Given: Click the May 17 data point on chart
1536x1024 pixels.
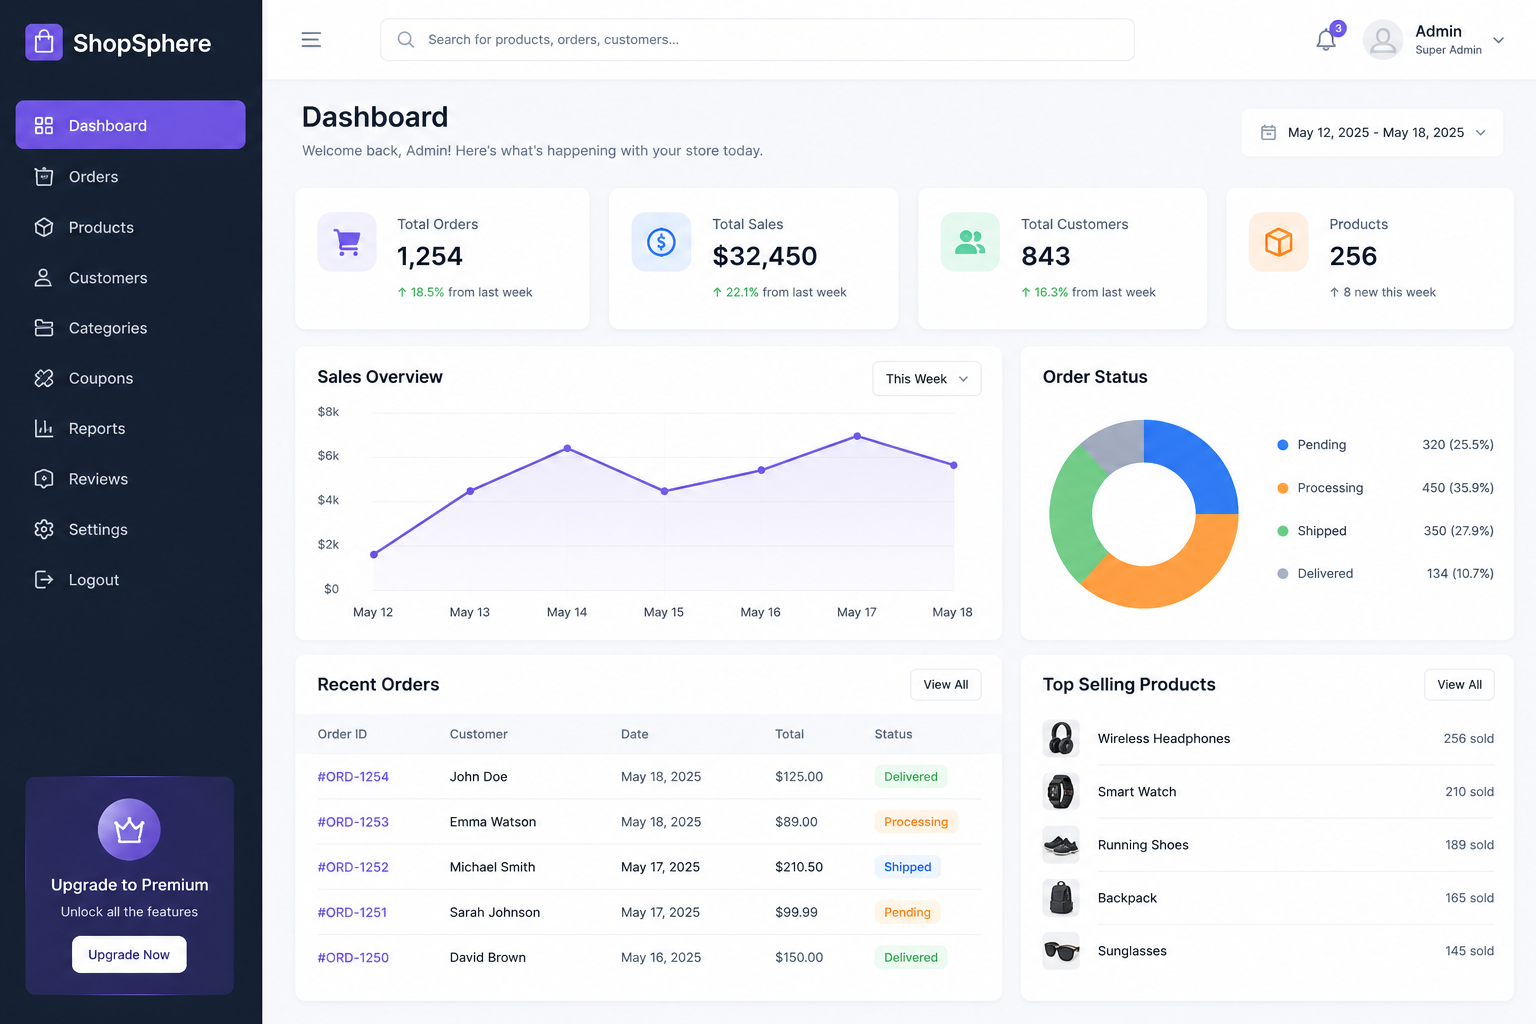Looking at the screenshot, I should [857, 436].
